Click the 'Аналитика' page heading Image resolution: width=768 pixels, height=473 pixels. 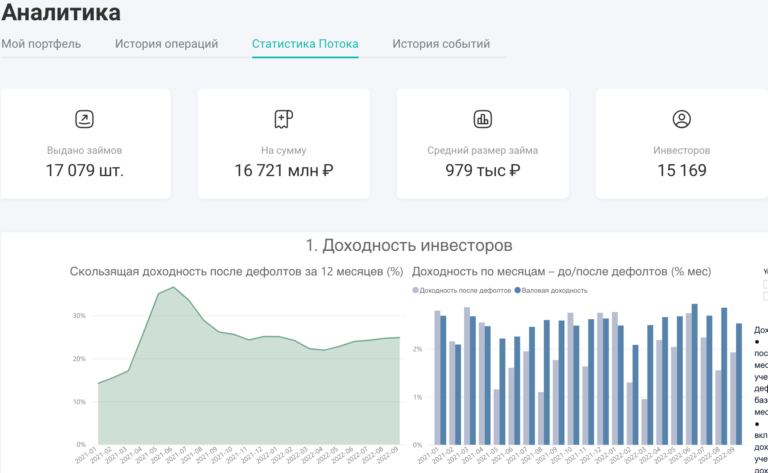click(x=60, y=13)
